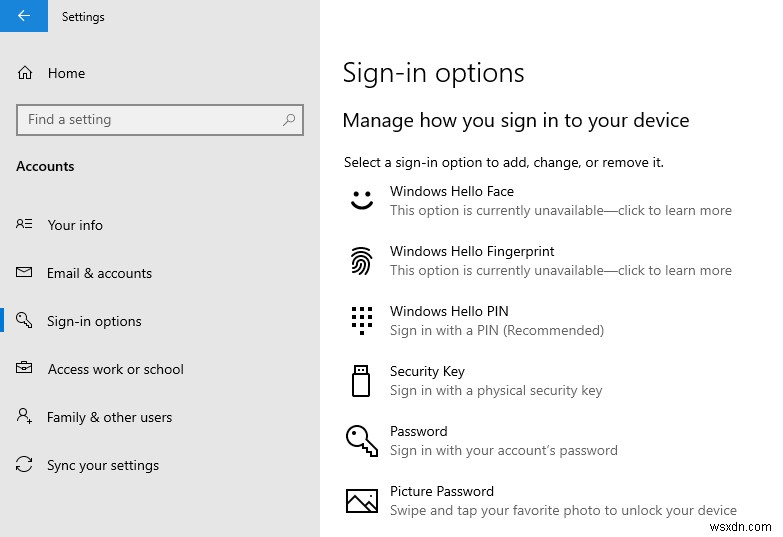Go to Email & accounts
783x537 pixels.
[160, 273]
